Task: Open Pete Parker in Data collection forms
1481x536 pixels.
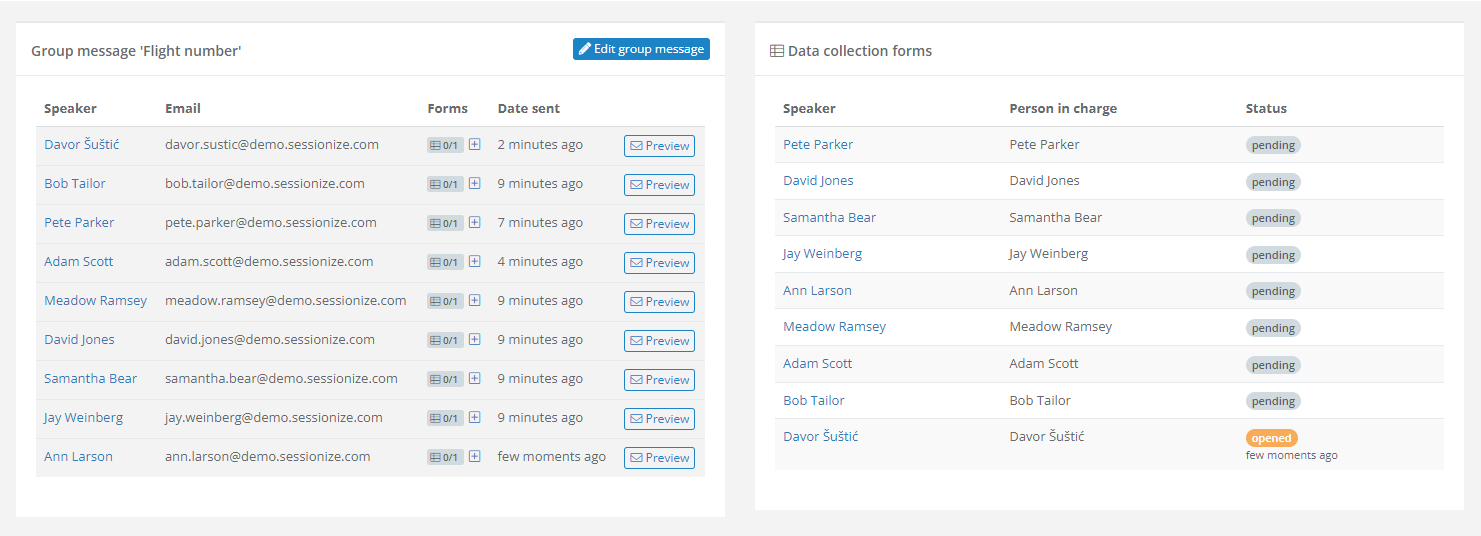Action: 818,145
